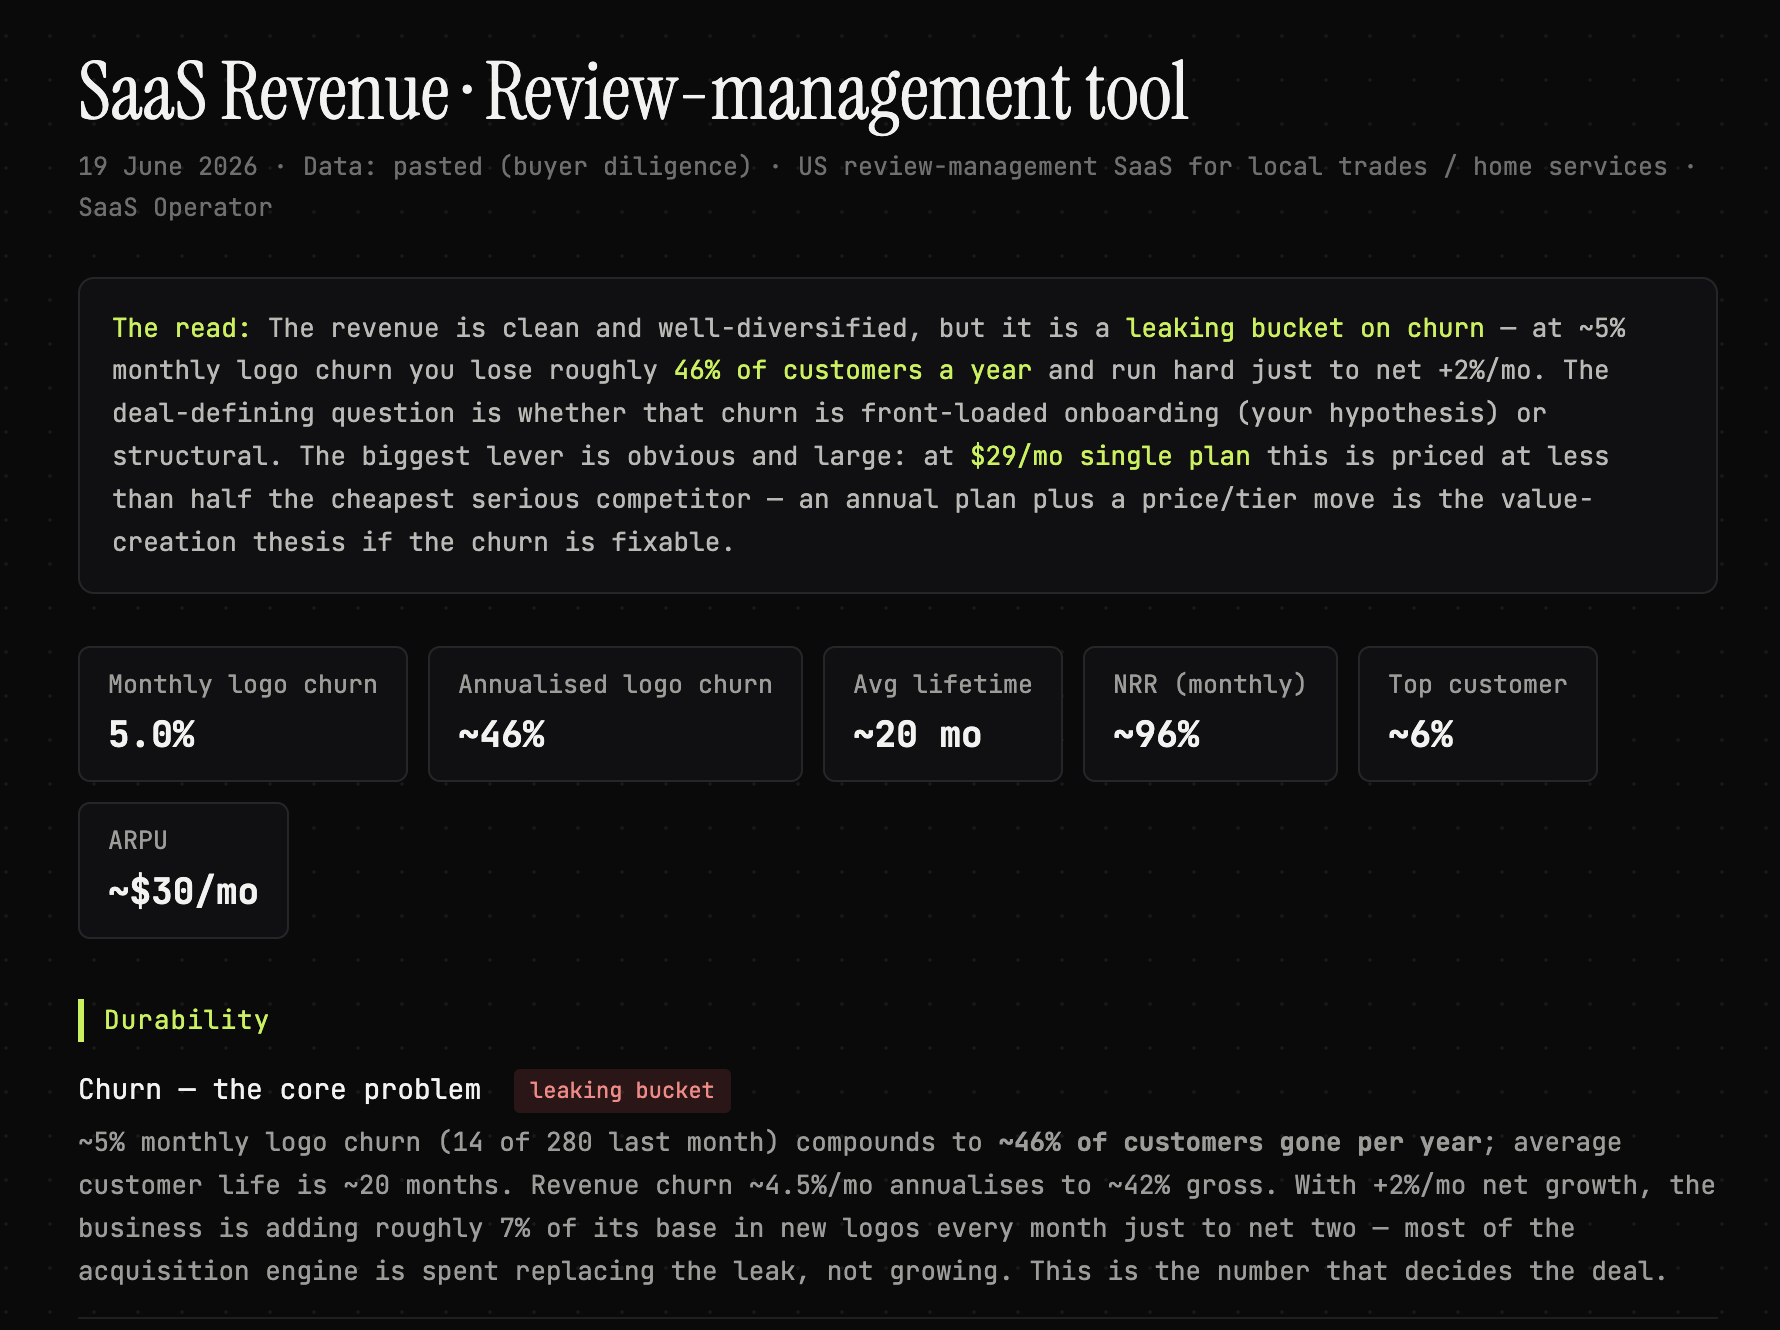The image size is (1780, 1330).
Task: Click highlighted 'leaking bucket on churn' phrase
Action: coord(1305,328)
